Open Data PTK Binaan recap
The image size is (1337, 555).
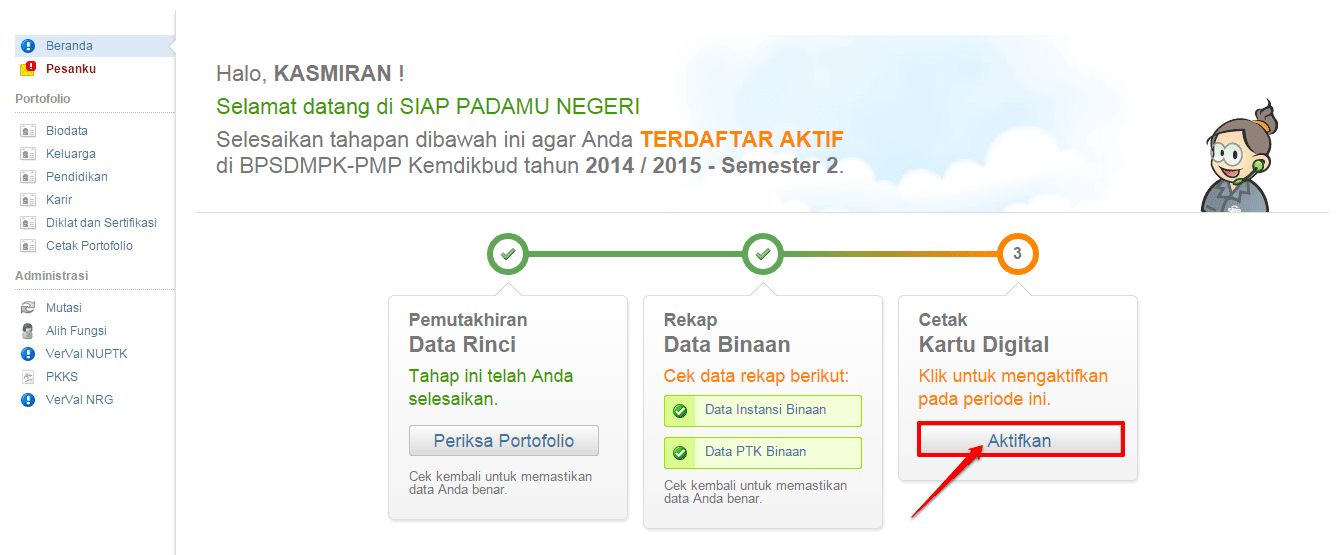763,453
